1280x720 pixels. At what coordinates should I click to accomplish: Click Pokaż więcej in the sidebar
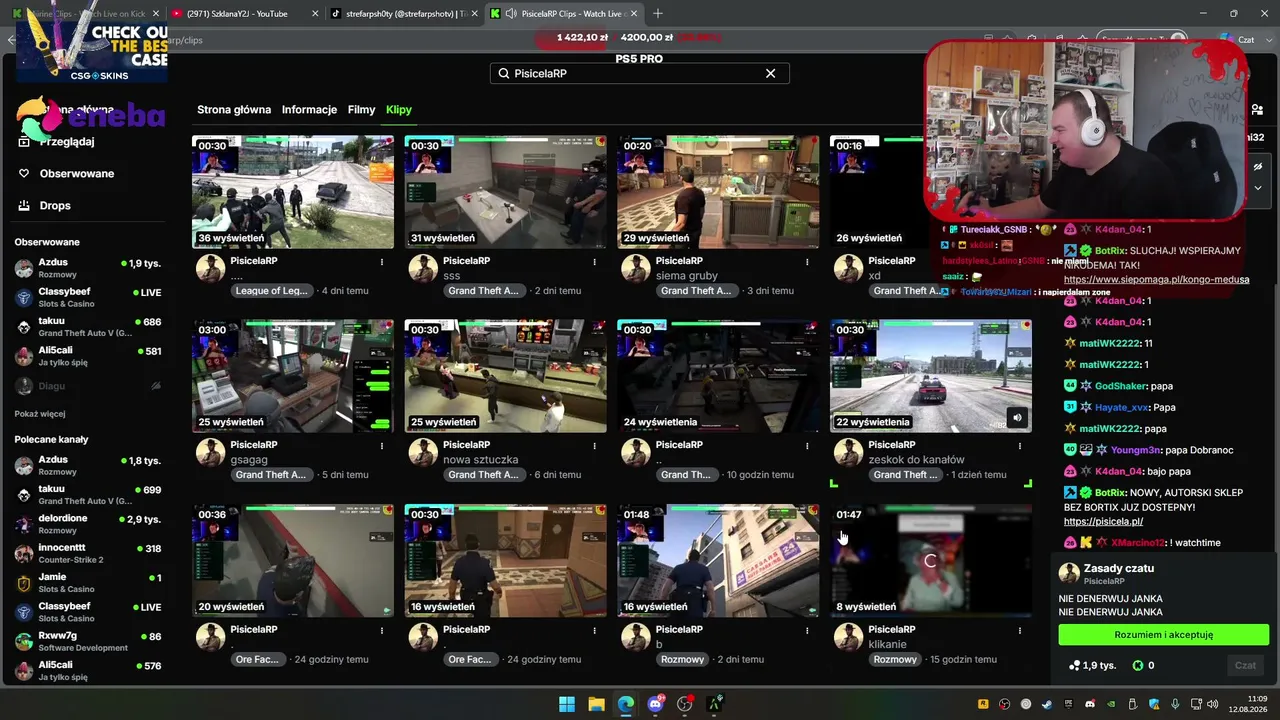tap(40, 414)
